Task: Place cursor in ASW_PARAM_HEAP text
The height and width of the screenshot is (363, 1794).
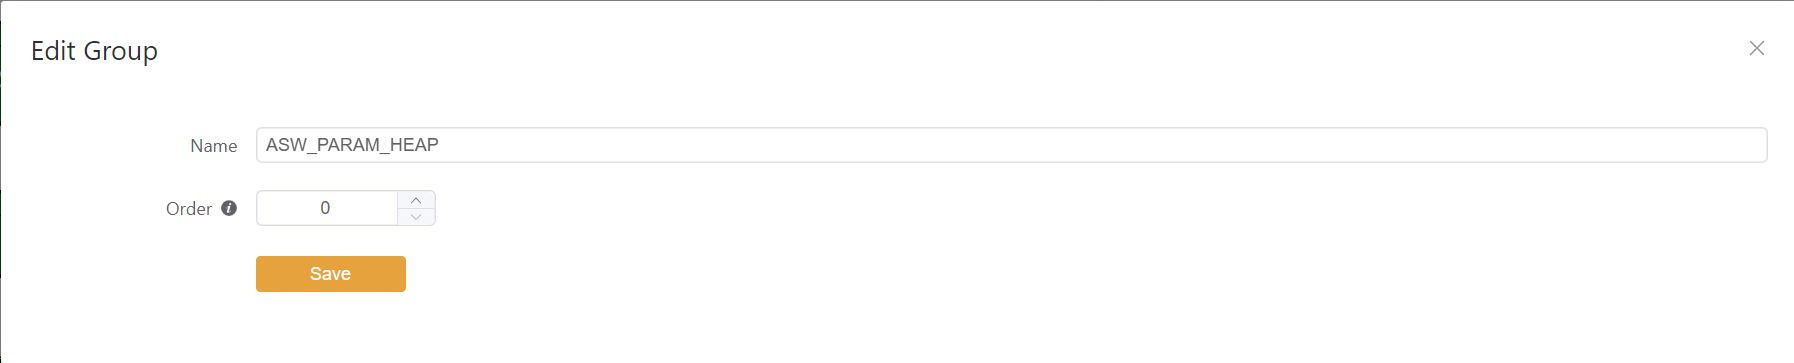Action: pos(352,145)
